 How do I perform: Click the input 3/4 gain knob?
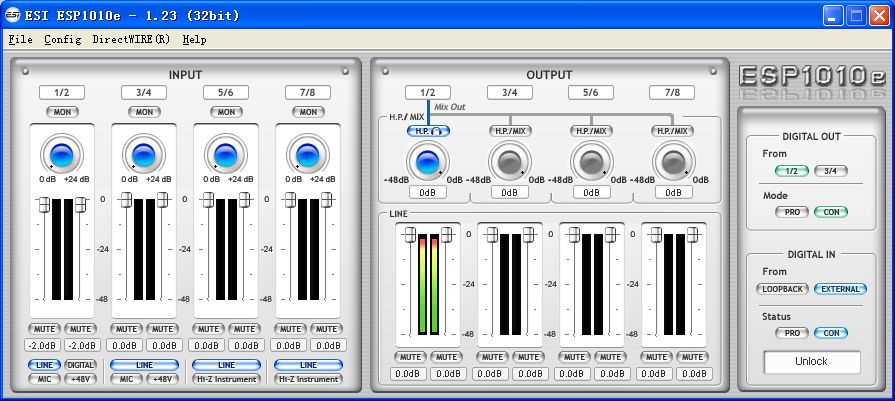(144, 155)
